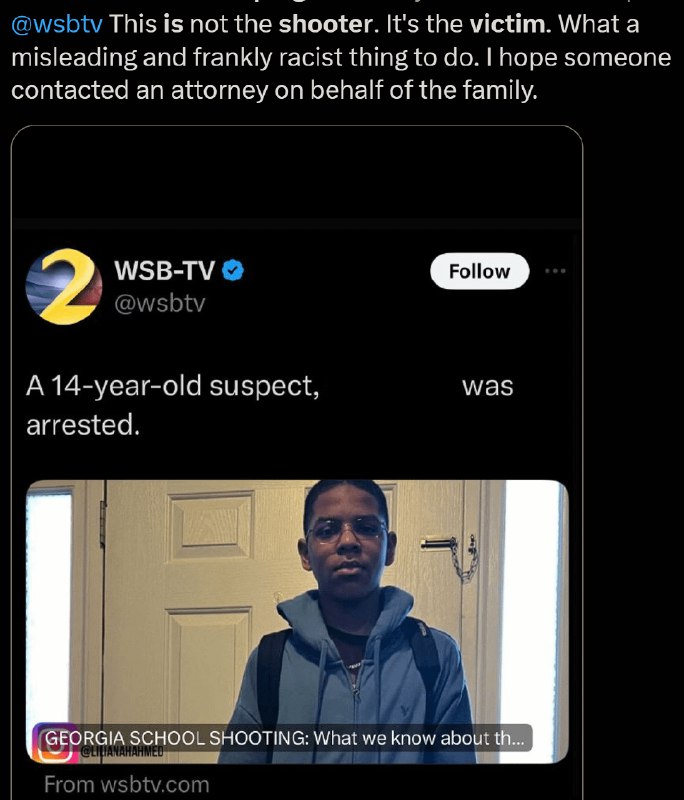Open the three-dot more options menu
The width and height of the screenshot is (684, 800).
tap(555, 271)
